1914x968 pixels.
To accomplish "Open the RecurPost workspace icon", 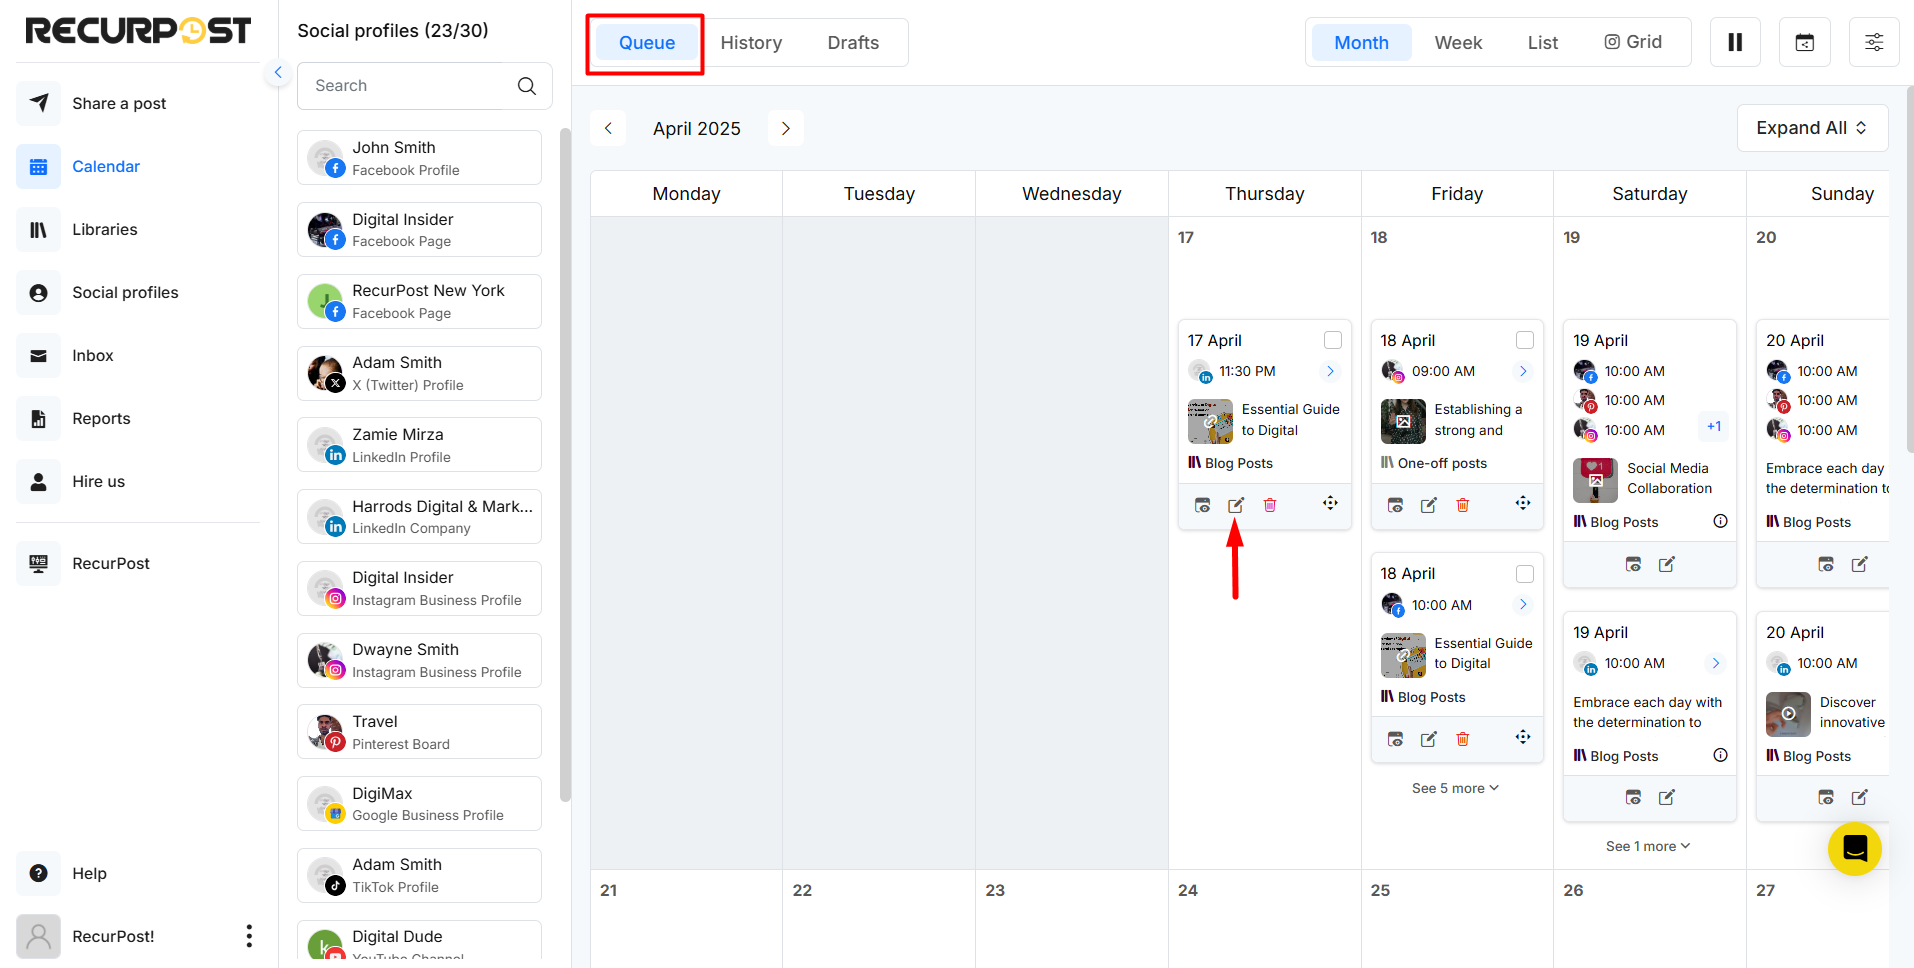I will click(38, 564).
